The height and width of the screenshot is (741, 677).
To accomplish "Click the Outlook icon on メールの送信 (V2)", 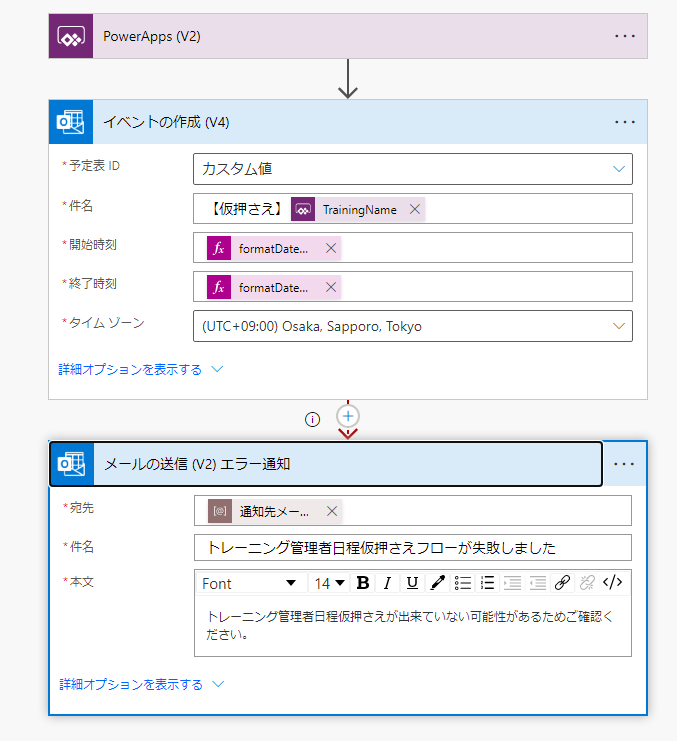I will pyautogui.click(x=72, y=464).
